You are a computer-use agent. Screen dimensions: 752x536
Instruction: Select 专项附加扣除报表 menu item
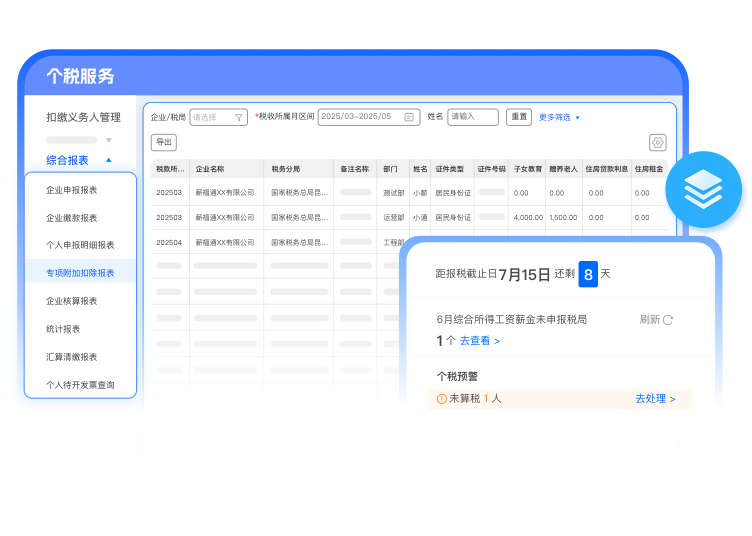(x=80, y=273)
